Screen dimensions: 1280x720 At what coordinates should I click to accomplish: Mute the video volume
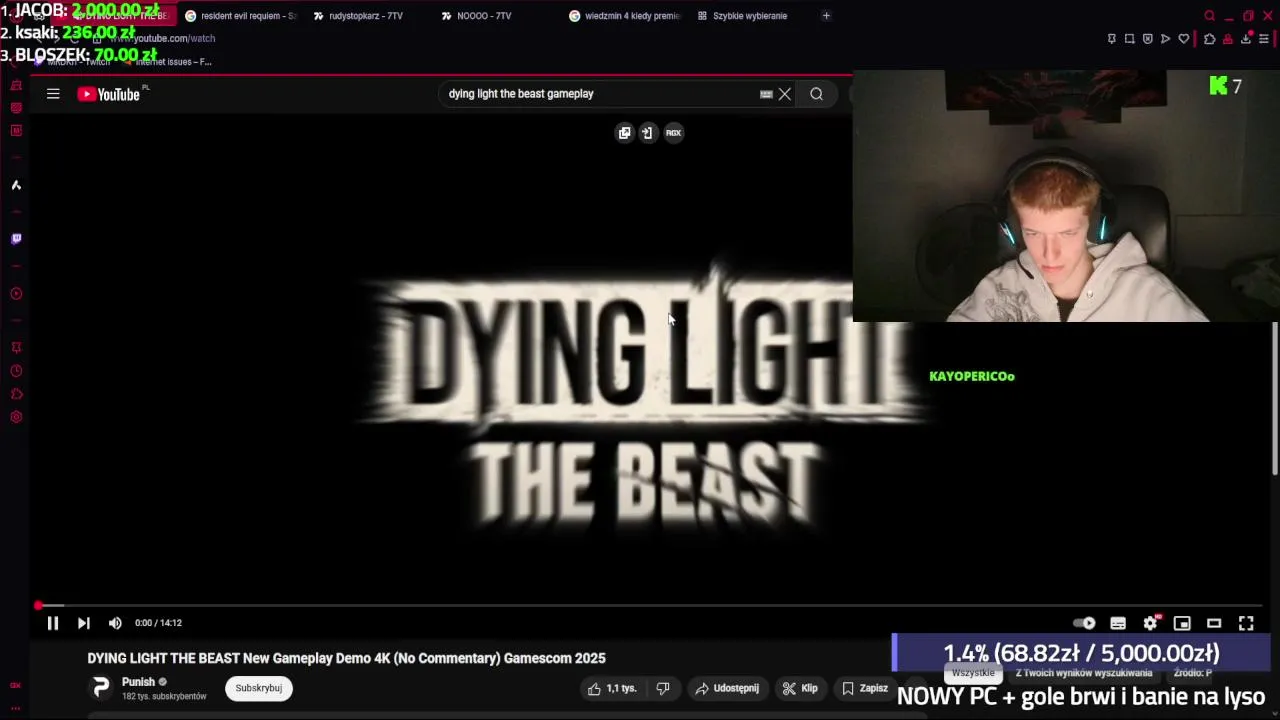(115, 623)
